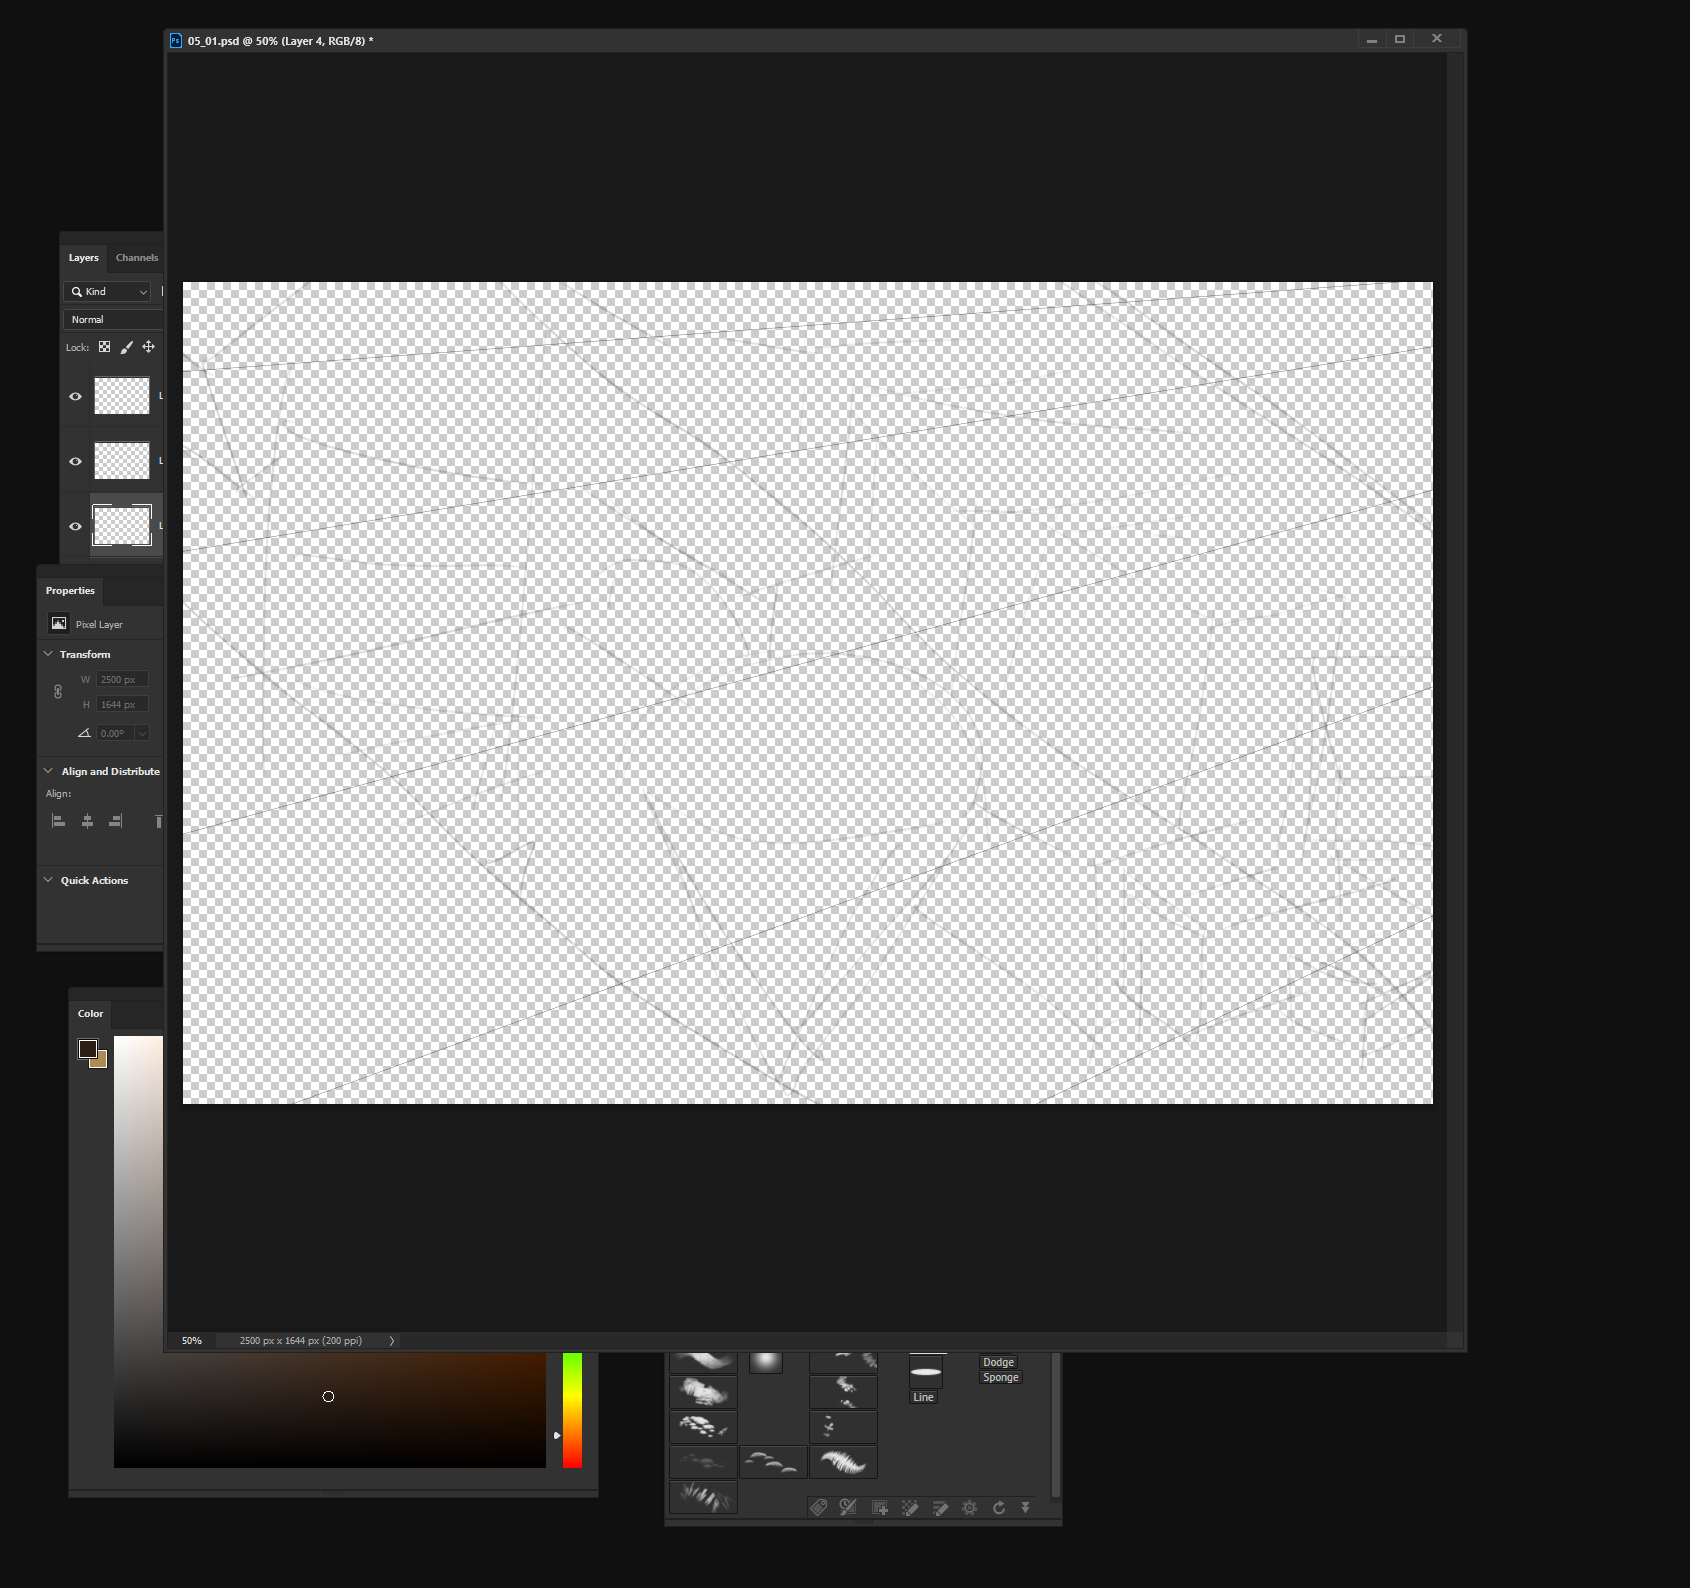Switch to the Channels tab
Viewport: 1690px width, 1588px height.
[x=136, y=257]
